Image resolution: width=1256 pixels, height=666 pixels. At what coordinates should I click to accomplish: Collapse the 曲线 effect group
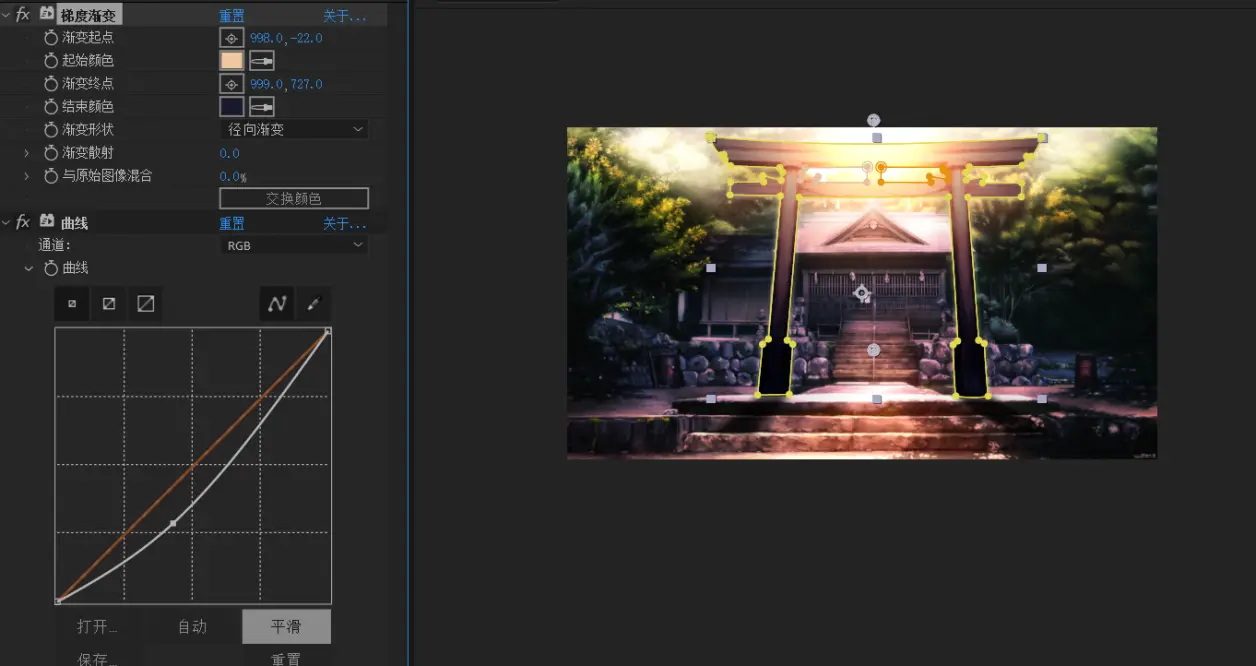tap(6, 222)
